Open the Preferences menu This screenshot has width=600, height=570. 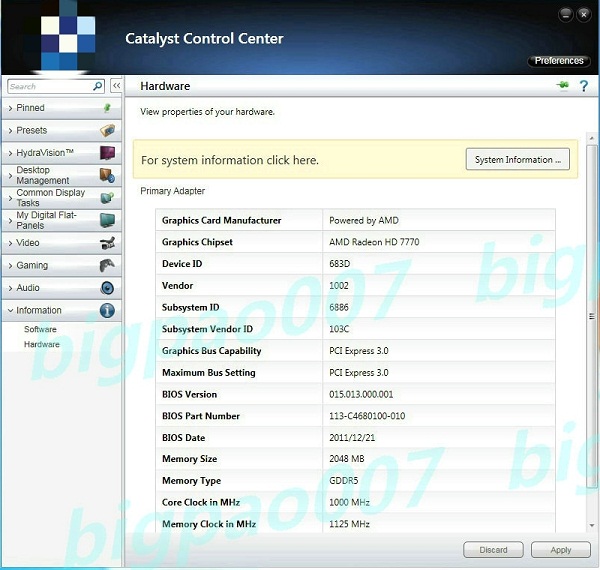tap(559, 61)
